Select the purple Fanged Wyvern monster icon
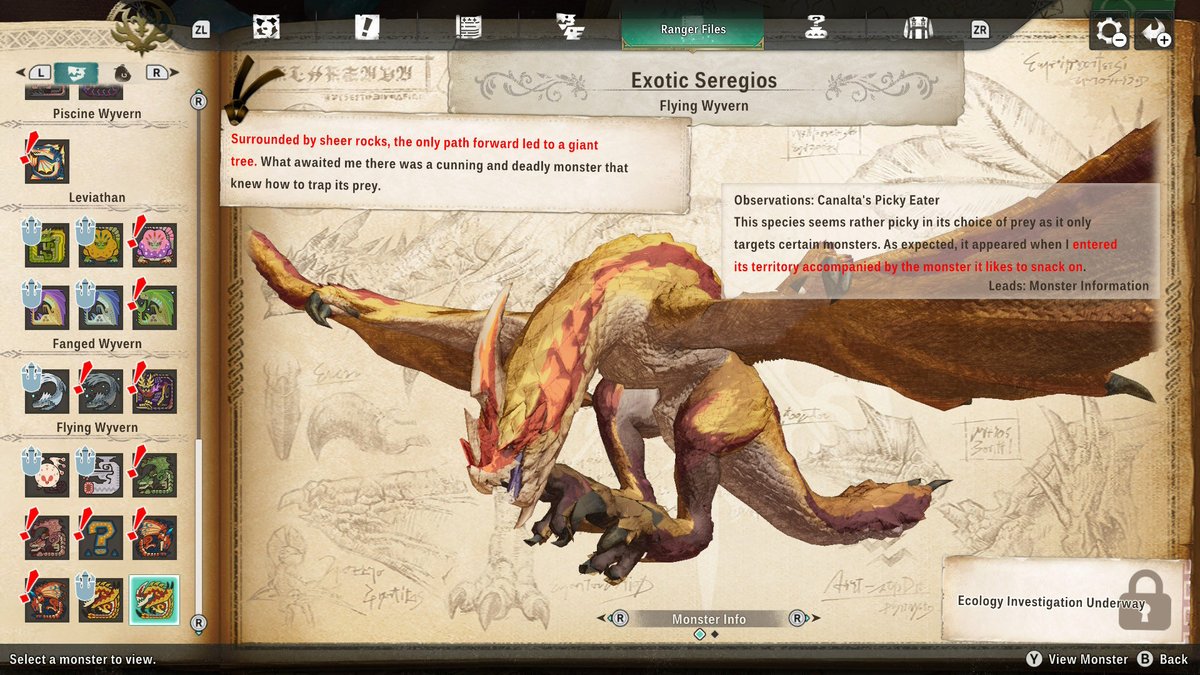The image size is (1200, 675). coord(155,391)
